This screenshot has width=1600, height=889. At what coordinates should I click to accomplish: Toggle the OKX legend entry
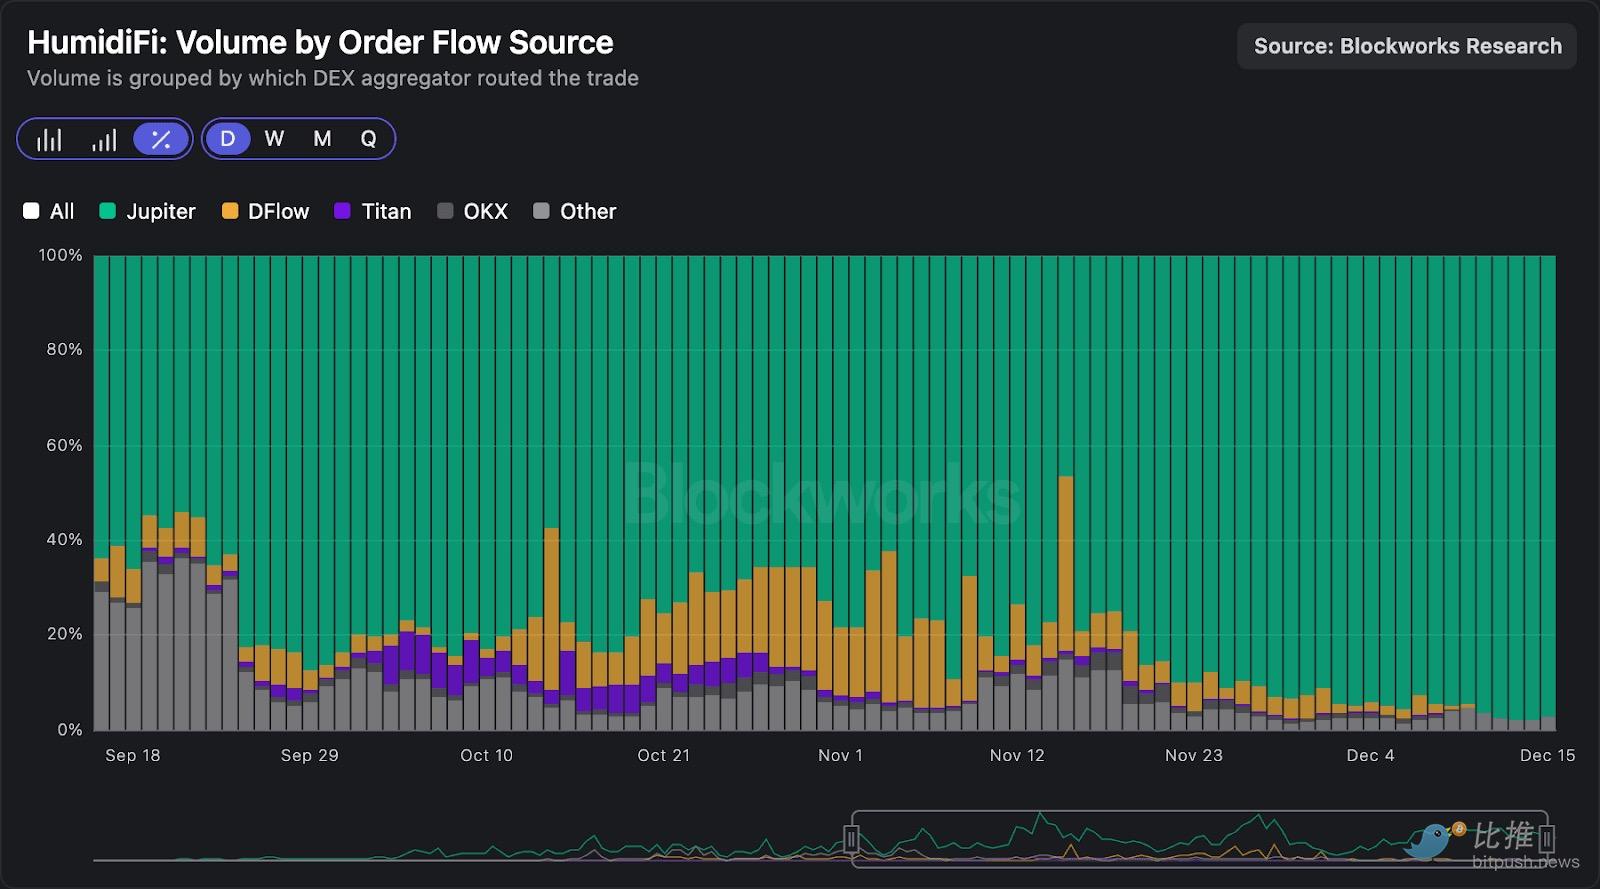point(445,211)
